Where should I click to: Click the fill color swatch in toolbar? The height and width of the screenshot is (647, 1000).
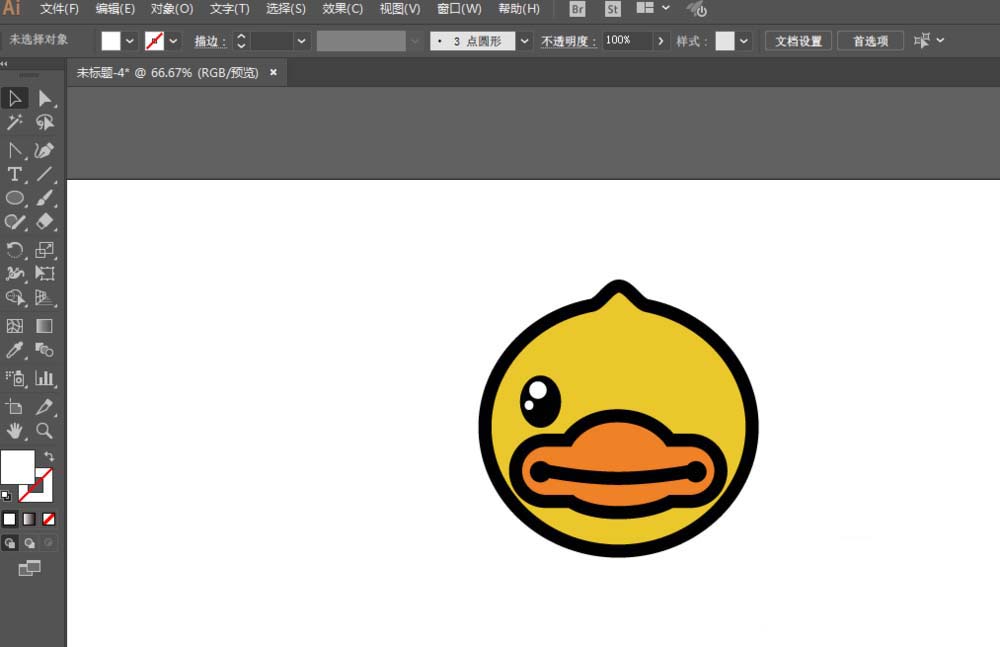pyautogui.click(x=111, y=41)
